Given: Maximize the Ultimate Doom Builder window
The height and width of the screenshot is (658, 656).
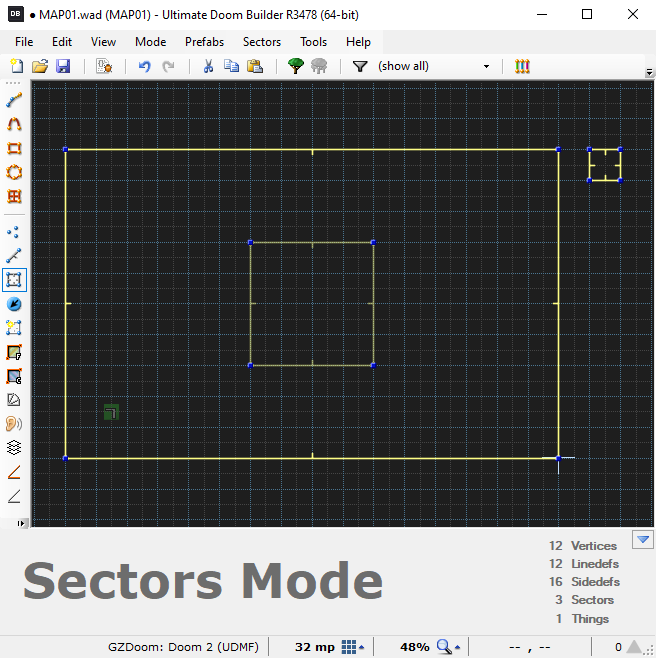Looking at the screenshot, I should coord(587,14).
